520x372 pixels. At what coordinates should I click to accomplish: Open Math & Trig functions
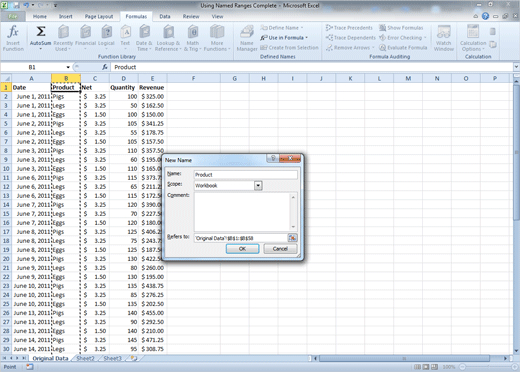[x=193, y=38]
